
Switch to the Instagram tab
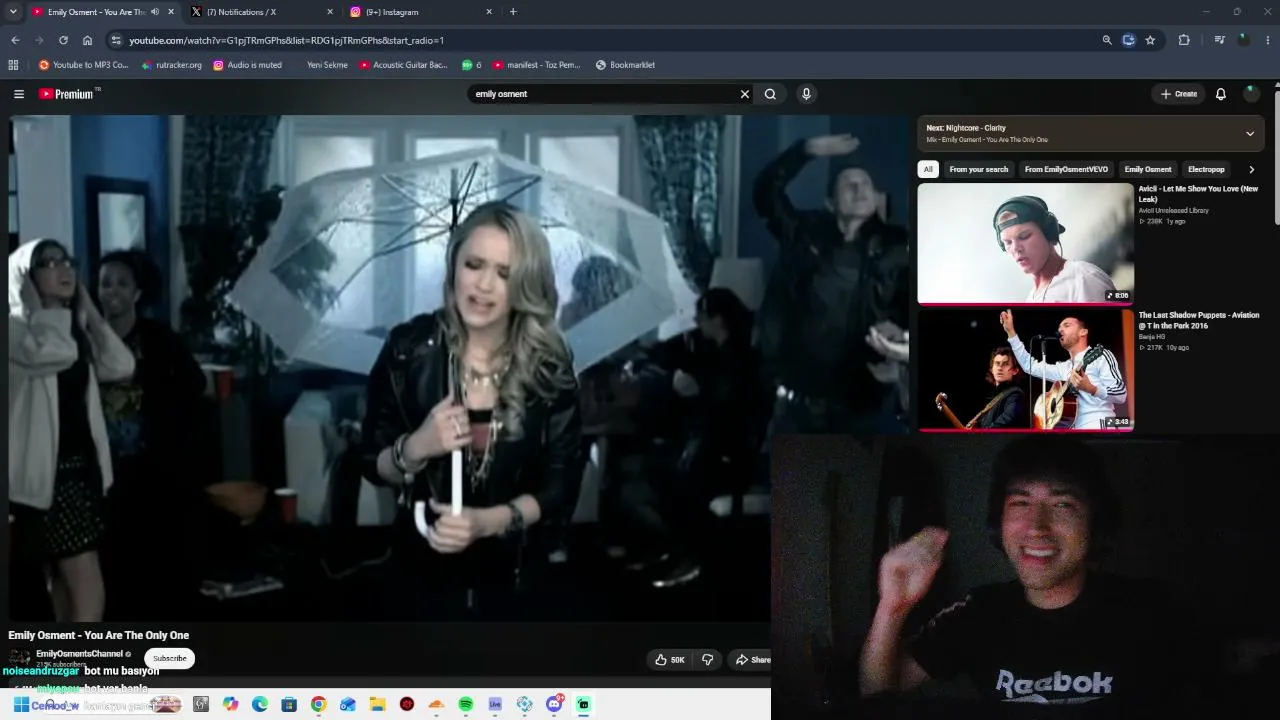click(x=418, y=12)
